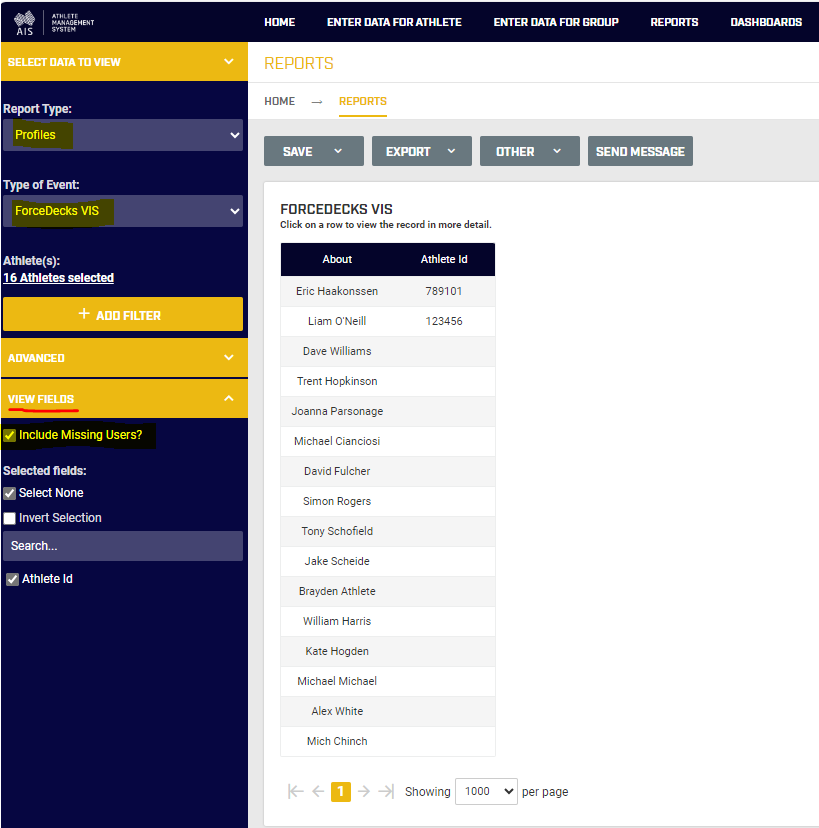
Task: Open Eric Haakonssen's record row
Action: coord(388,291)
